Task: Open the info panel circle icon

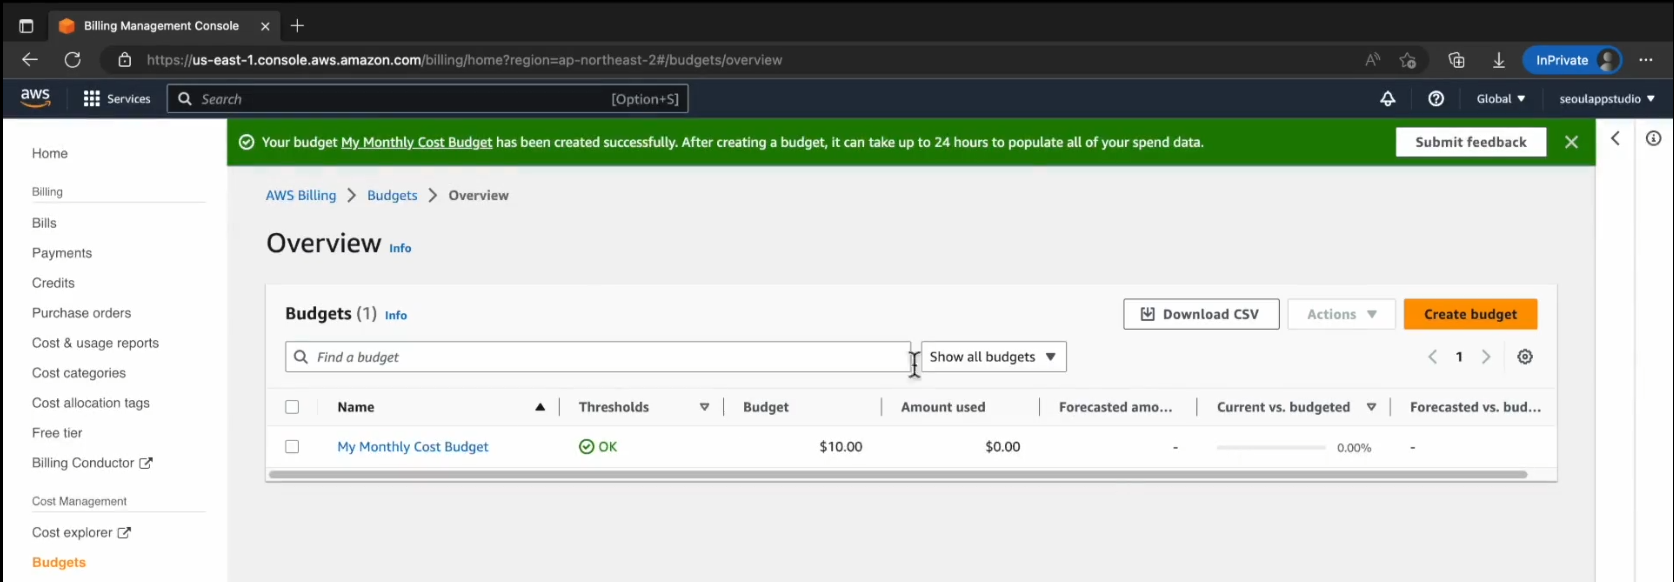Action: [1654, 139]
